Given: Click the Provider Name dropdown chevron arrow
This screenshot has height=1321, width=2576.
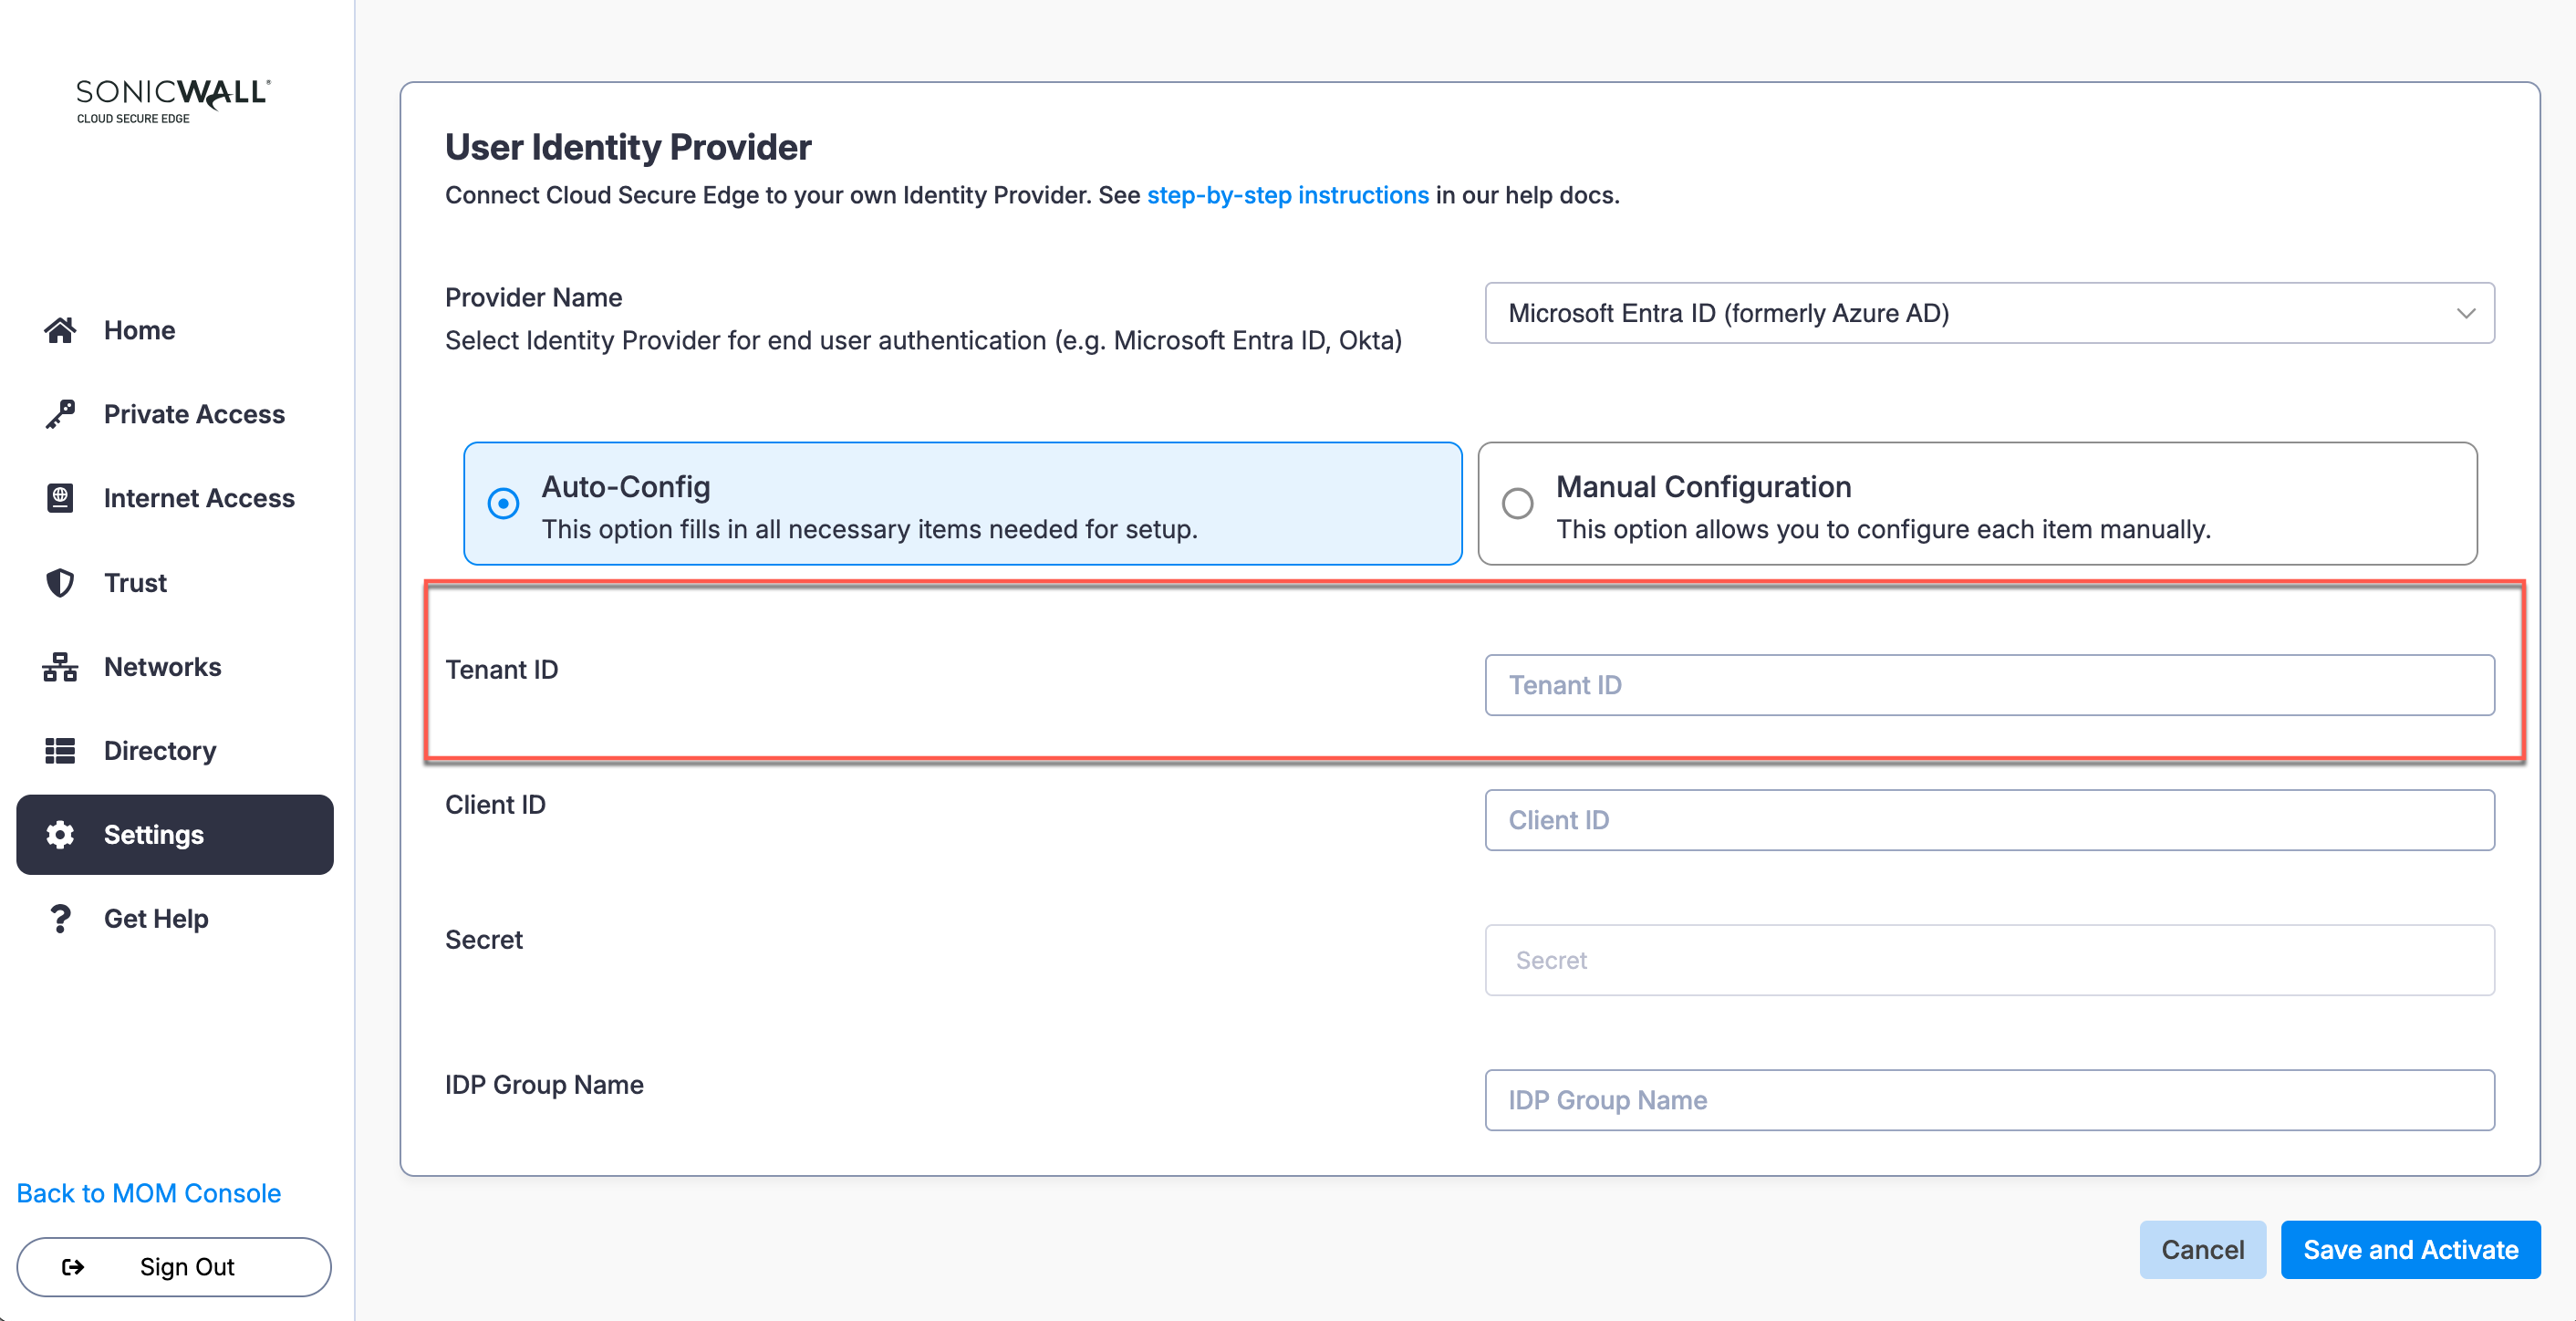Looking at the screenshot, I should click(2466, 313).
